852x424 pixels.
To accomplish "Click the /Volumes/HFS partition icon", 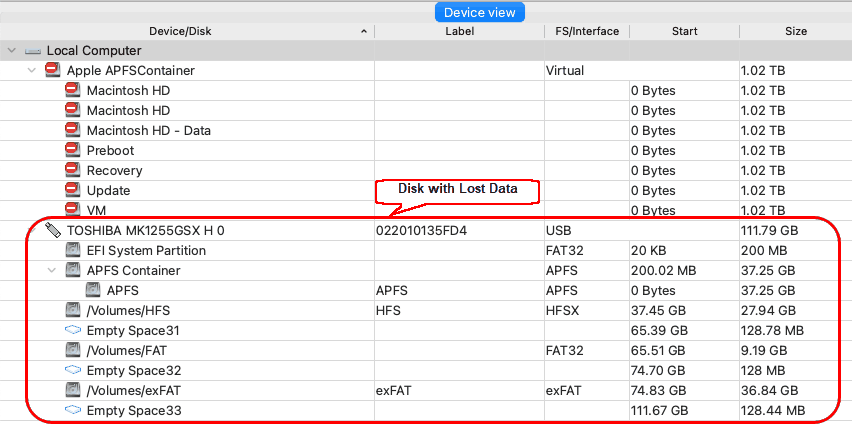I will [x=72, y=310].
